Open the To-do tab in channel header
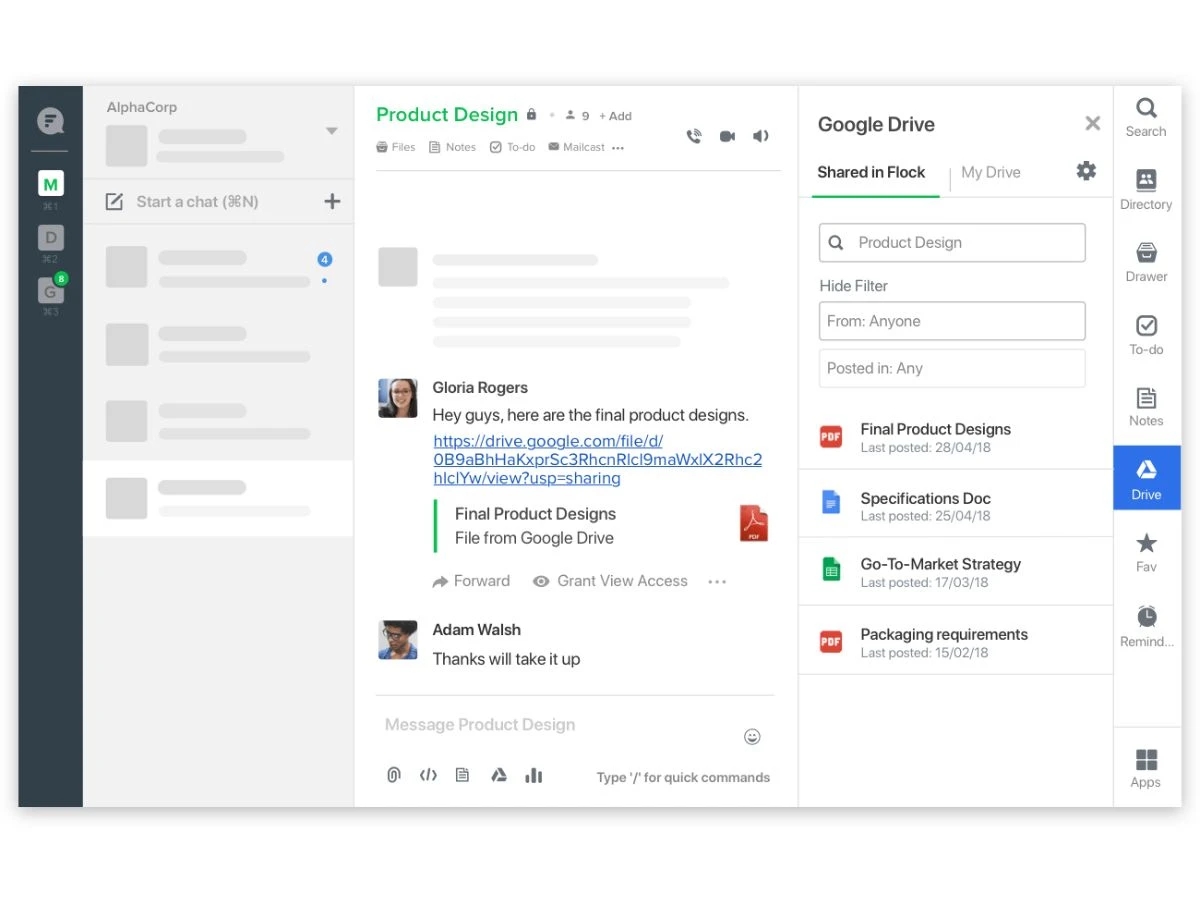The image size is (1200, 900). pos(512,147)
